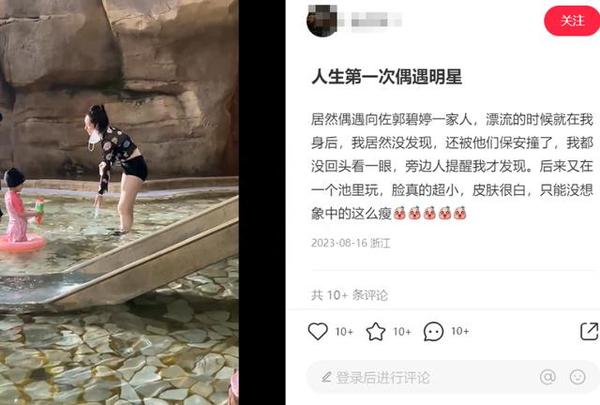Open the author's blurred avatar profile
This screenshot has width=600, height=405.
click(x=322, y=21)
